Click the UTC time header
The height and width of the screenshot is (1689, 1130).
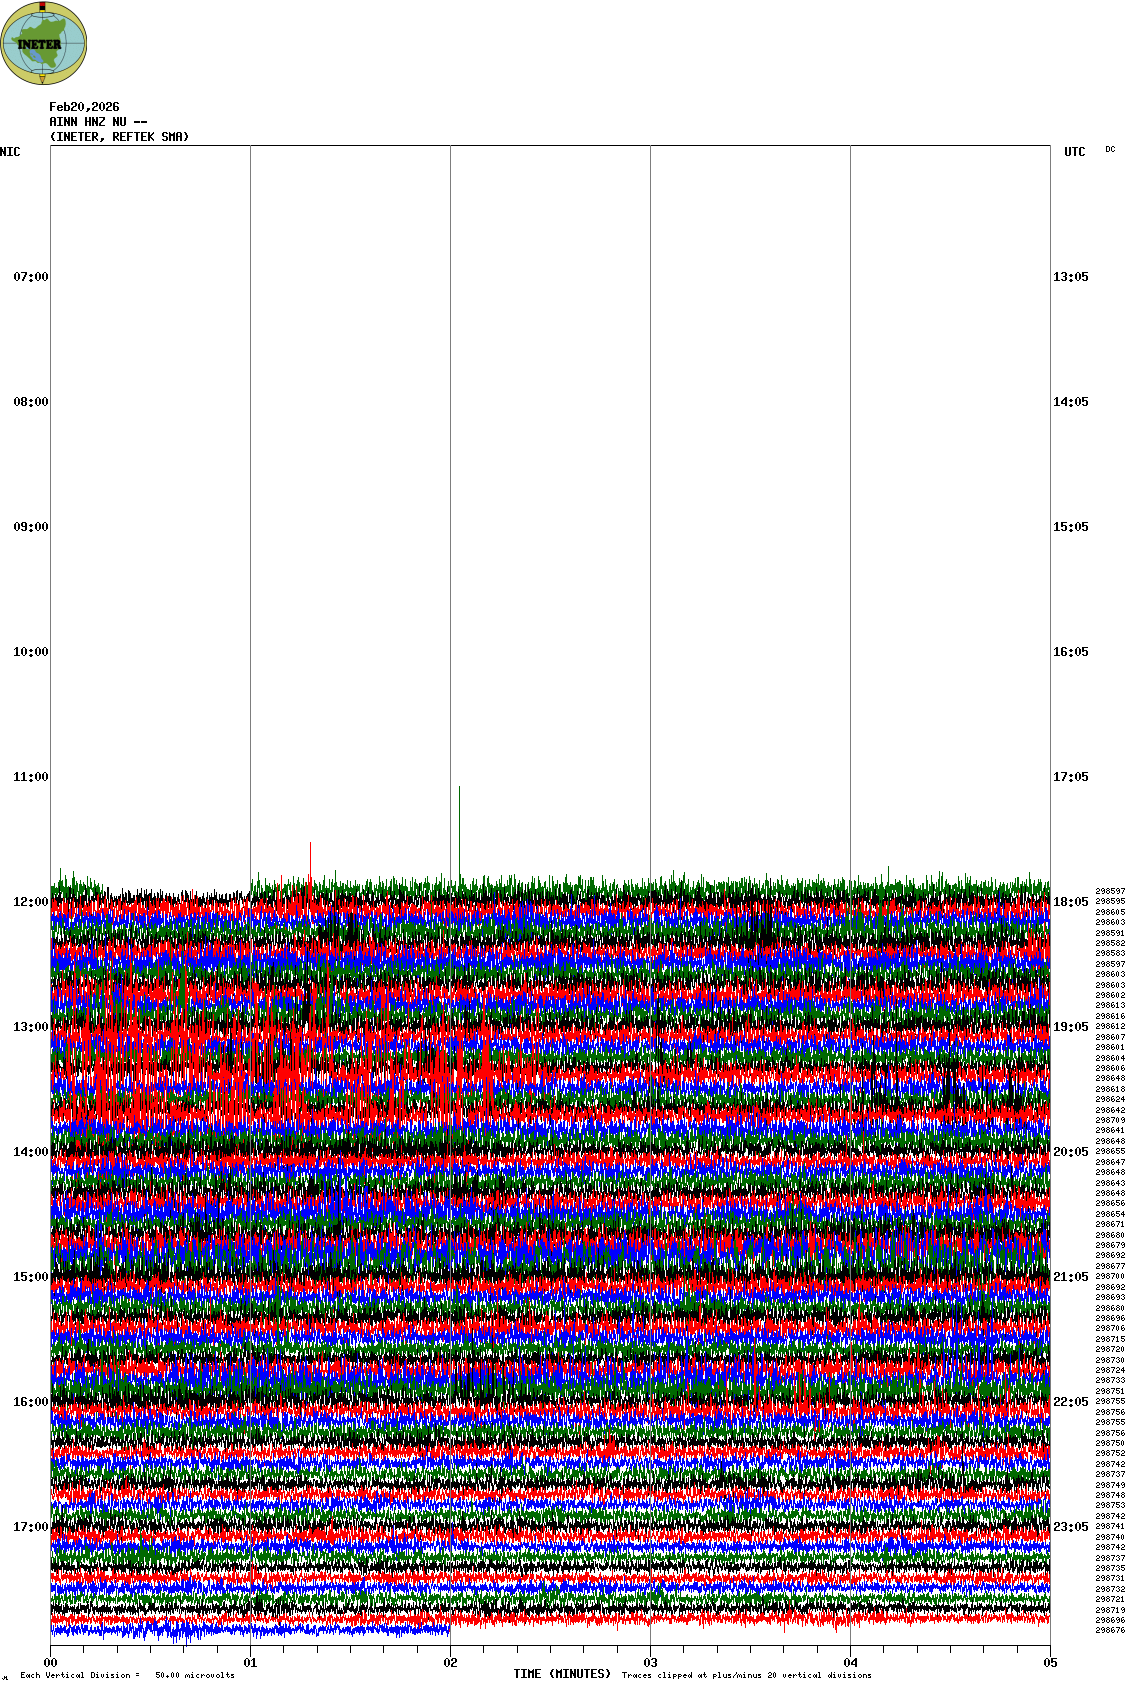pyautogui.click(x=1074, y=152)
